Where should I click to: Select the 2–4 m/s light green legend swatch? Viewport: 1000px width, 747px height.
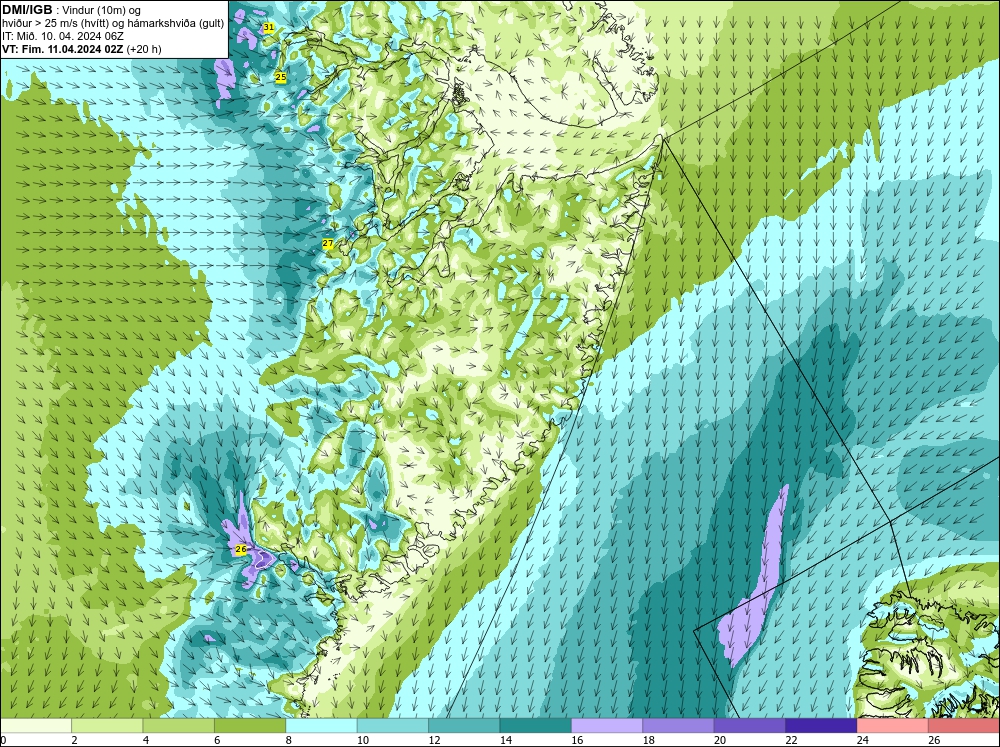point(107,725)
